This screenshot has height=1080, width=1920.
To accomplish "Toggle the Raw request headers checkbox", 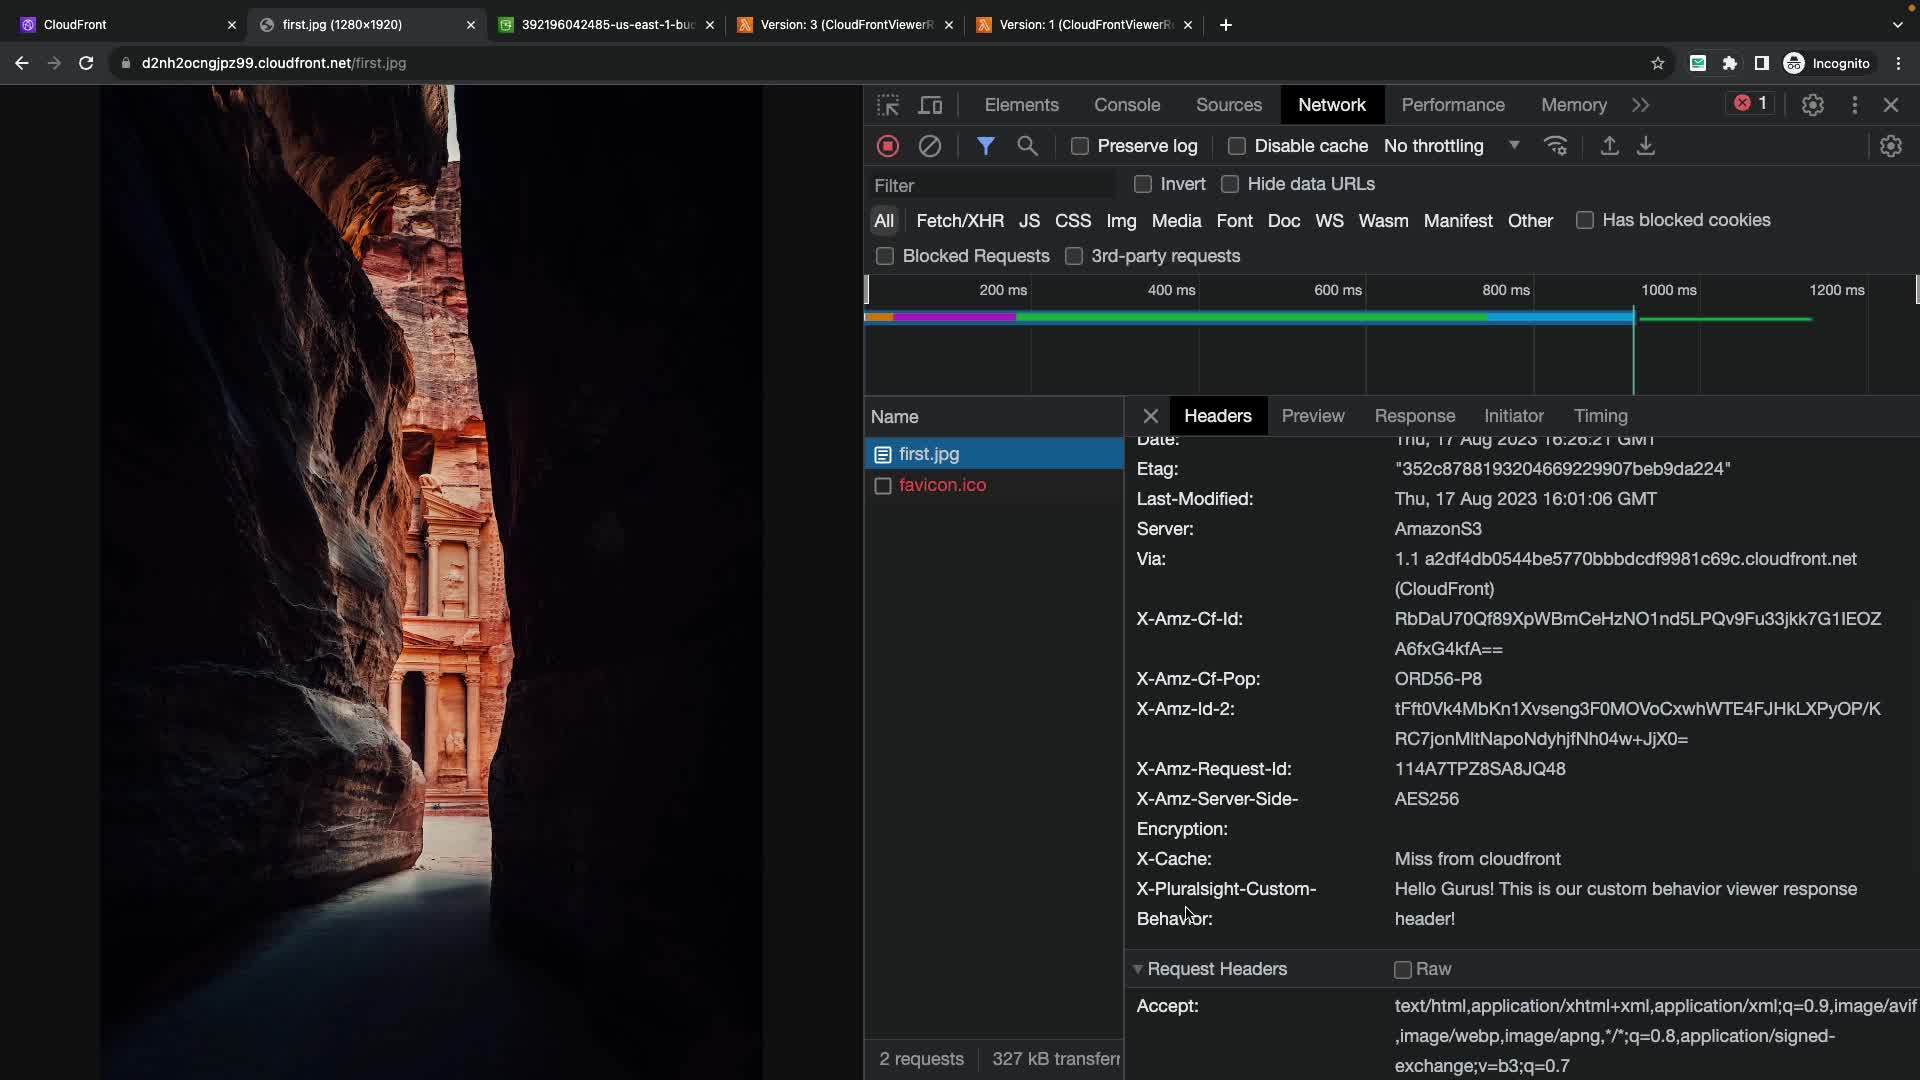I will tap(1403, 970).
